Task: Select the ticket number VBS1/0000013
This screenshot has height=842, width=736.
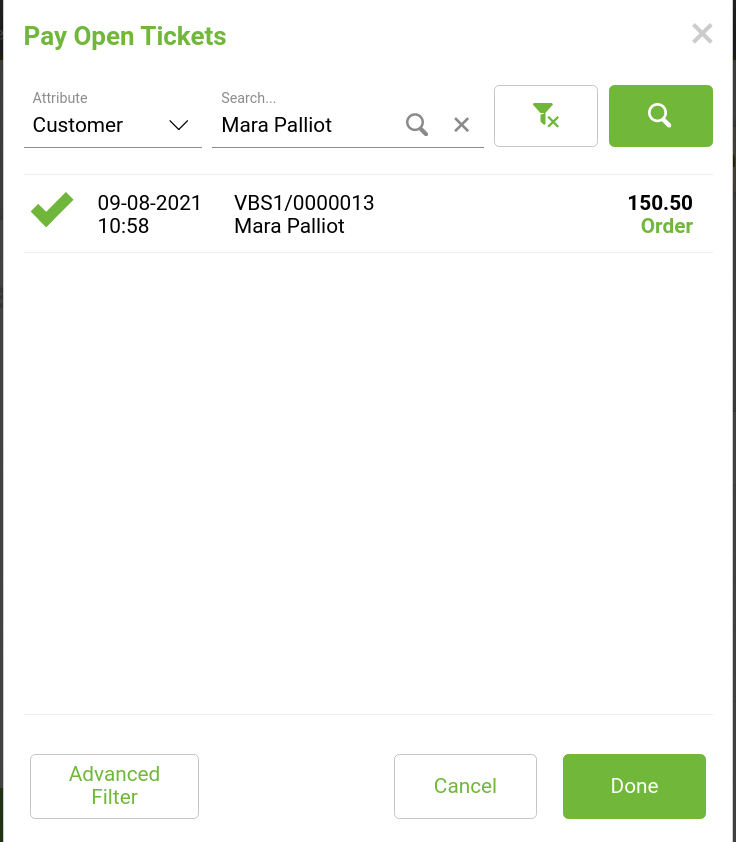Action: [304, 203]
